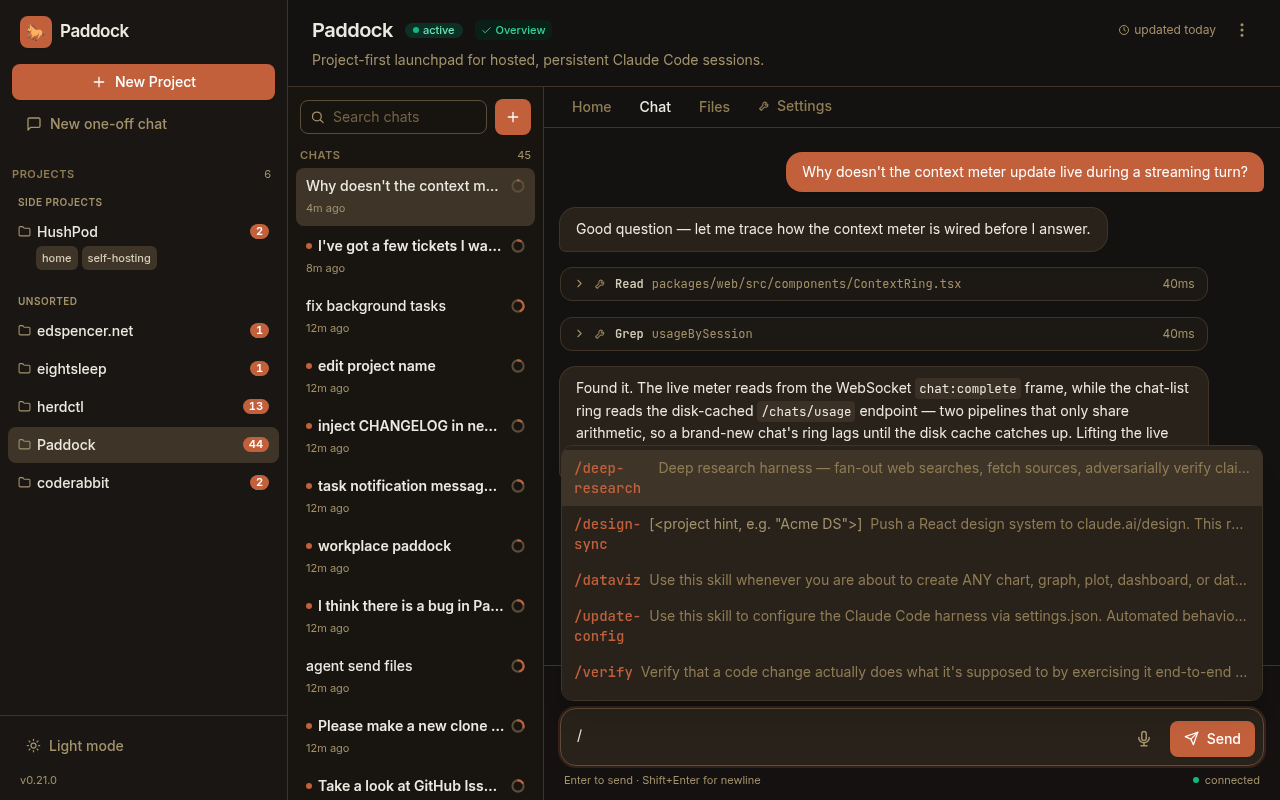Open the 'I think there is a bug in Pa…' chat
1280x800 pixels.
point(415,617)
